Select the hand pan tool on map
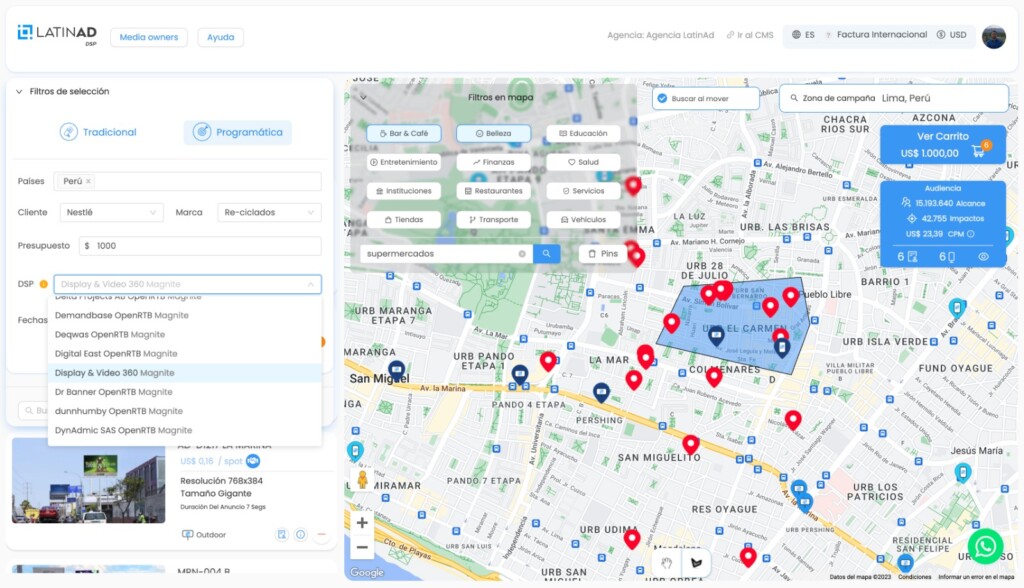 tap(667, 563)
